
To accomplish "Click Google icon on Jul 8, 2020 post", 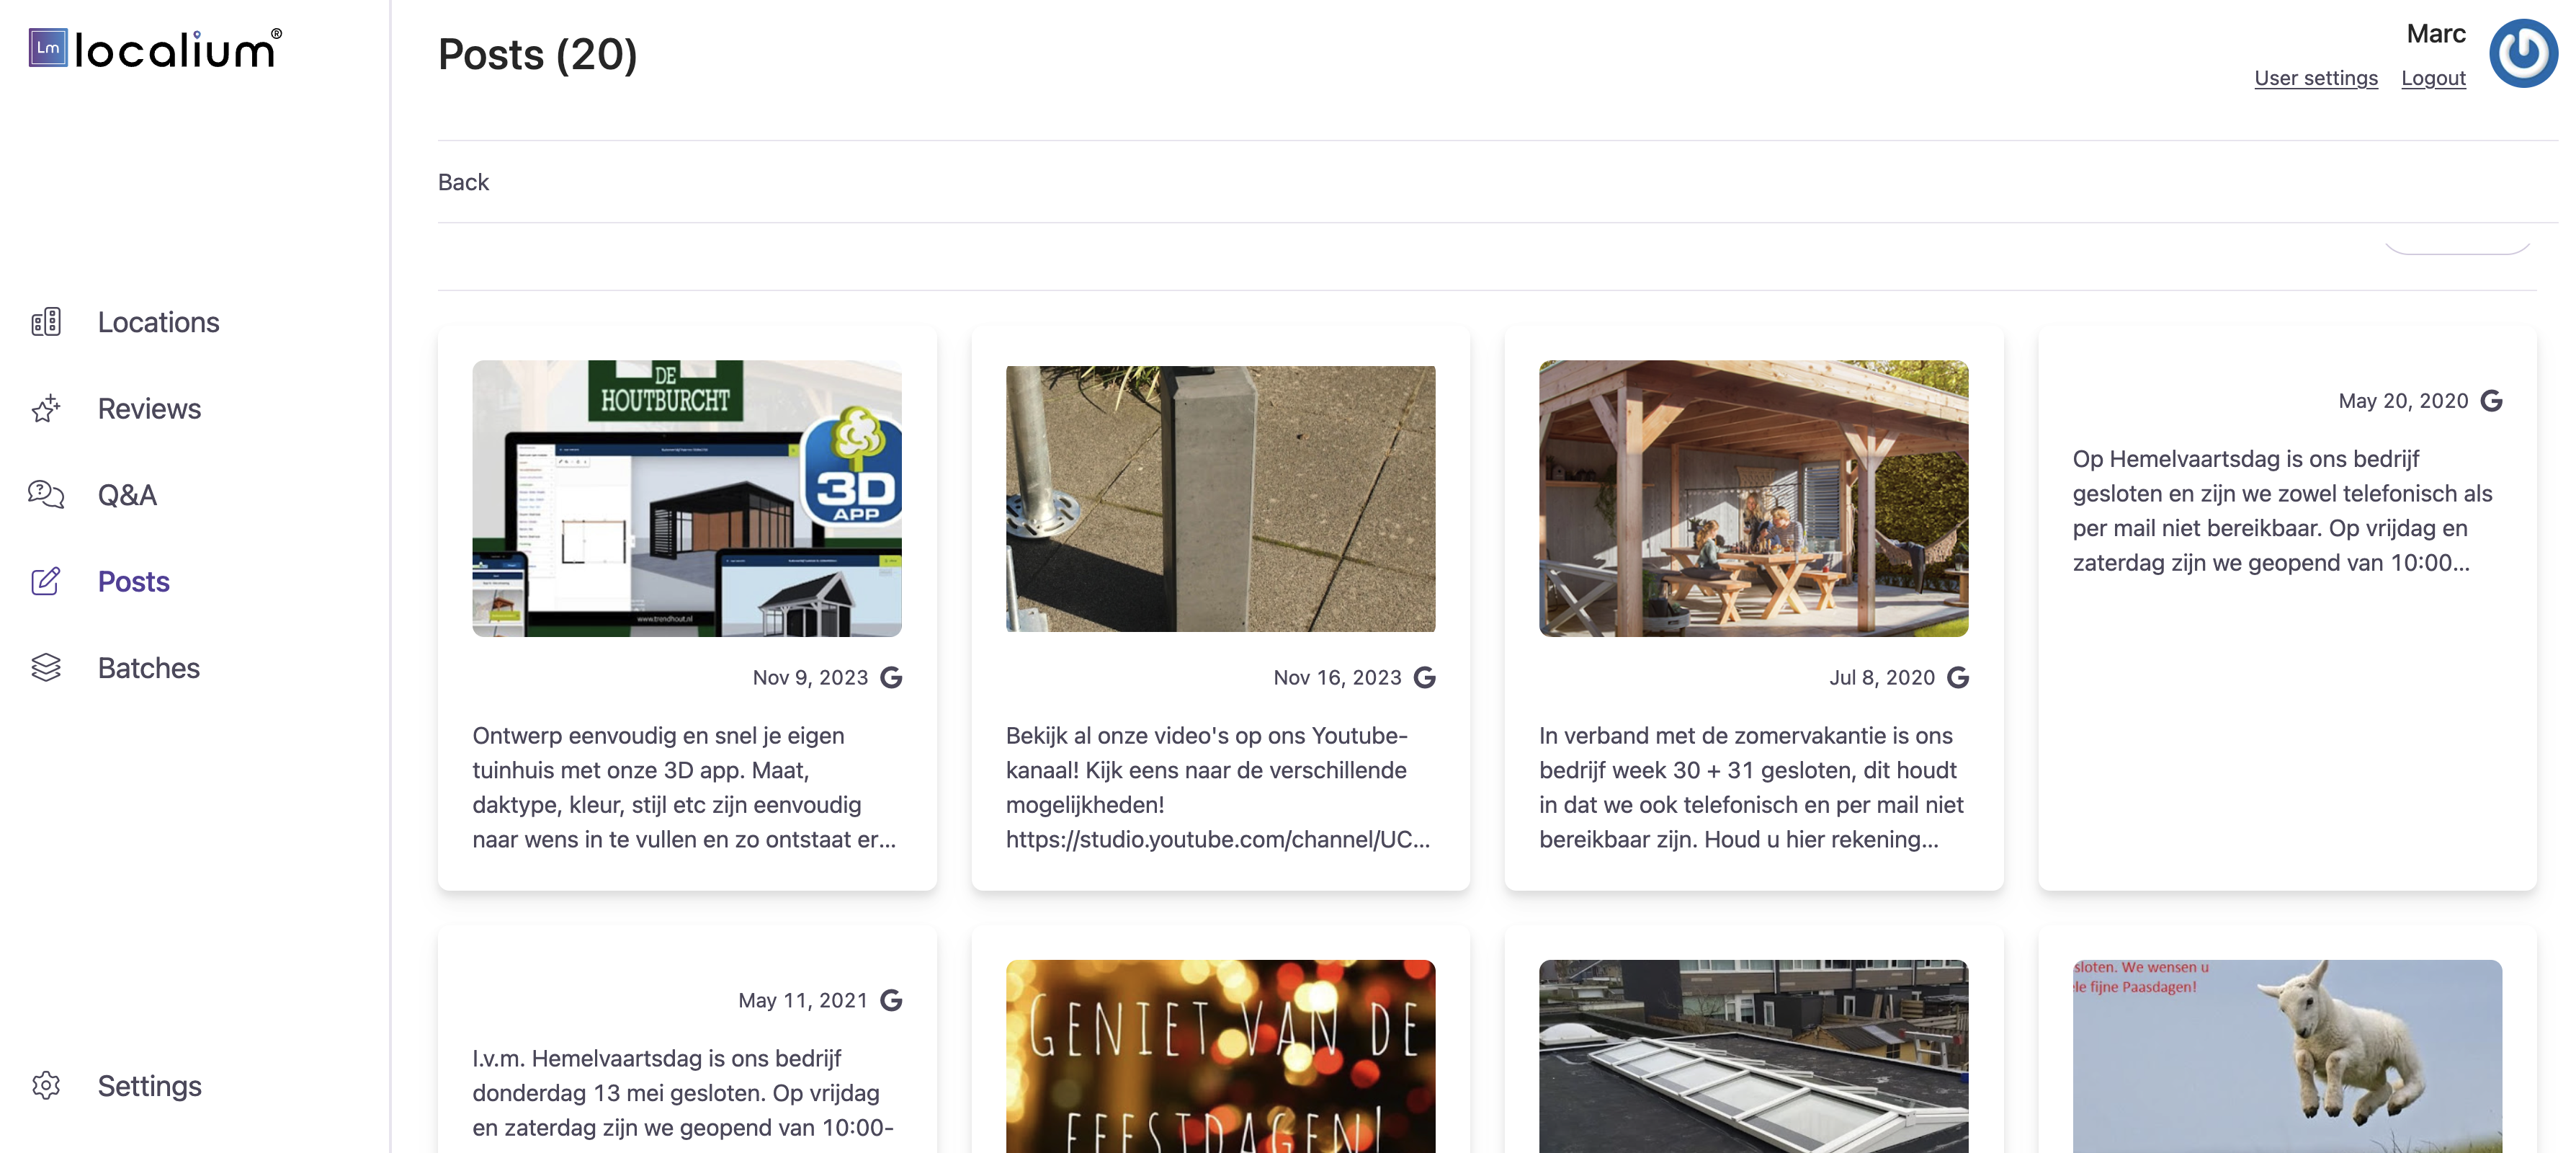I will point(1958,677).
